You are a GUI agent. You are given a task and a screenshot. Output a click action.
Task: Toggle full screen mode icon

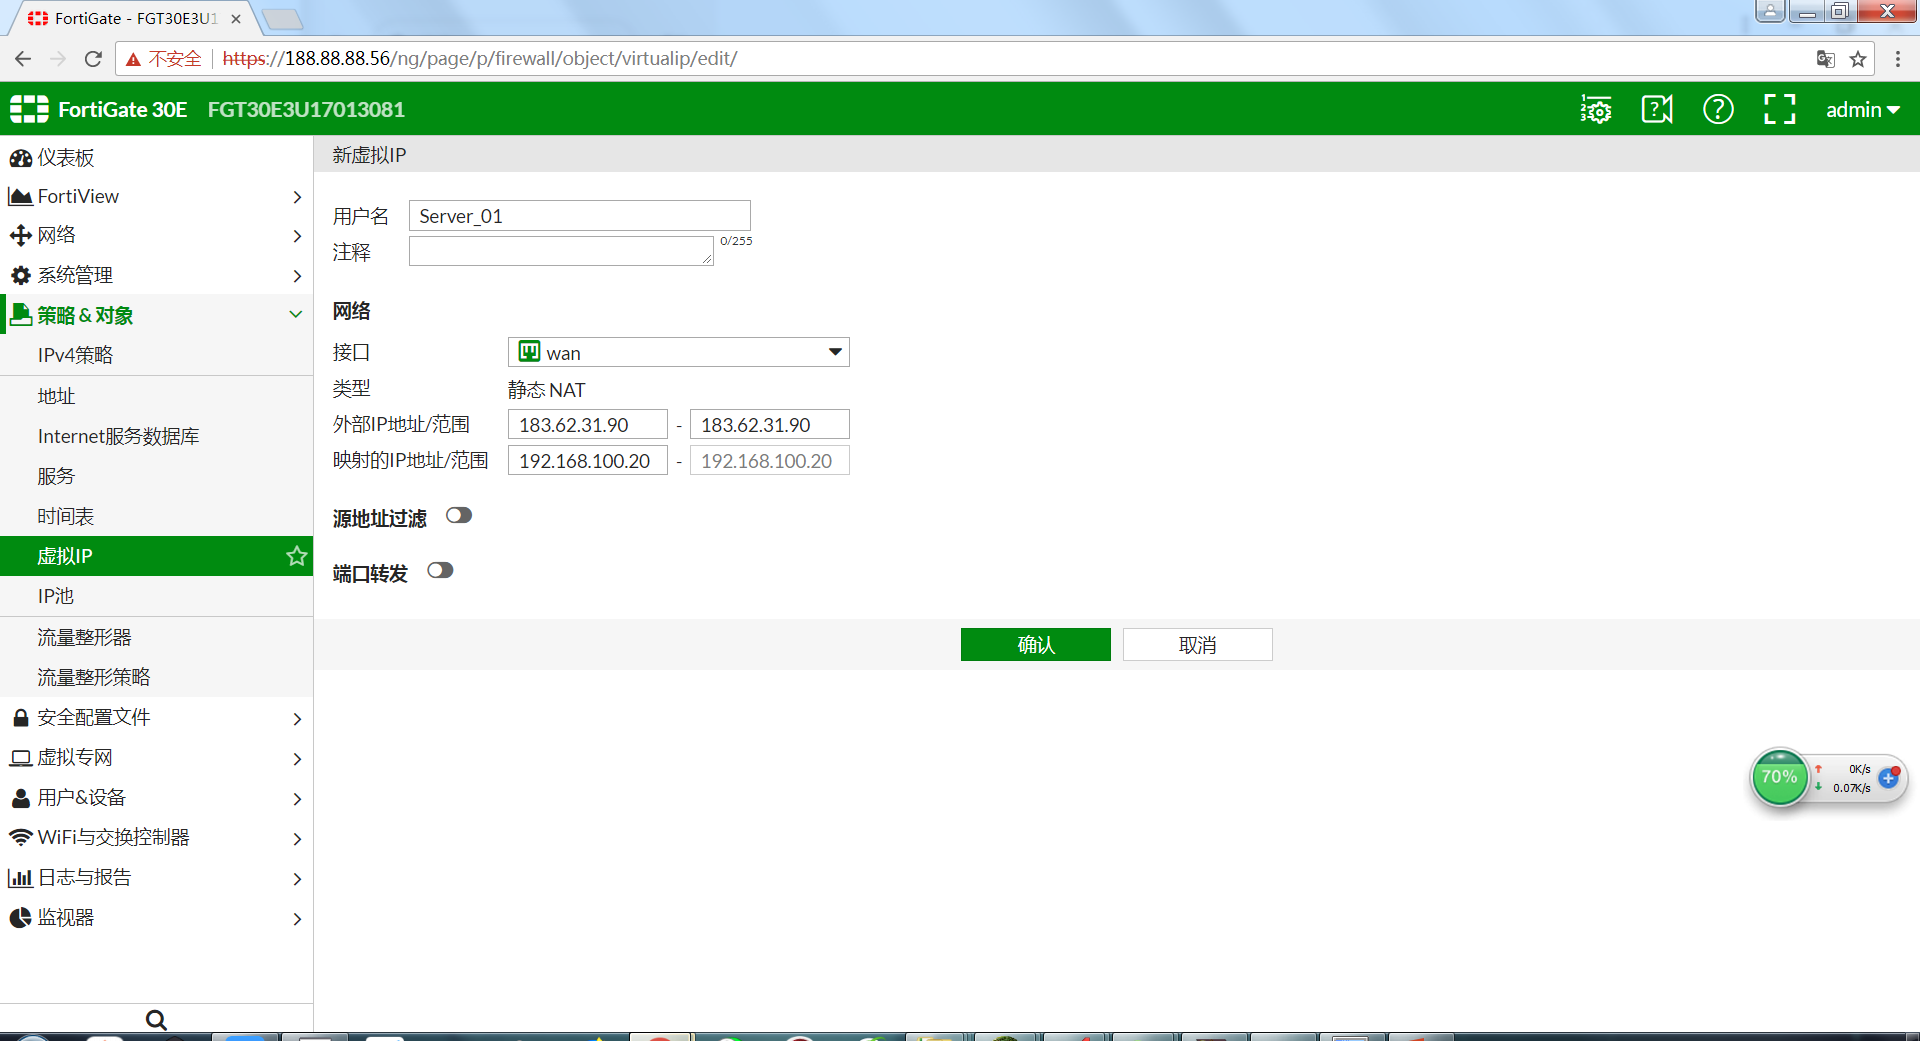[x=1779, y=109]
